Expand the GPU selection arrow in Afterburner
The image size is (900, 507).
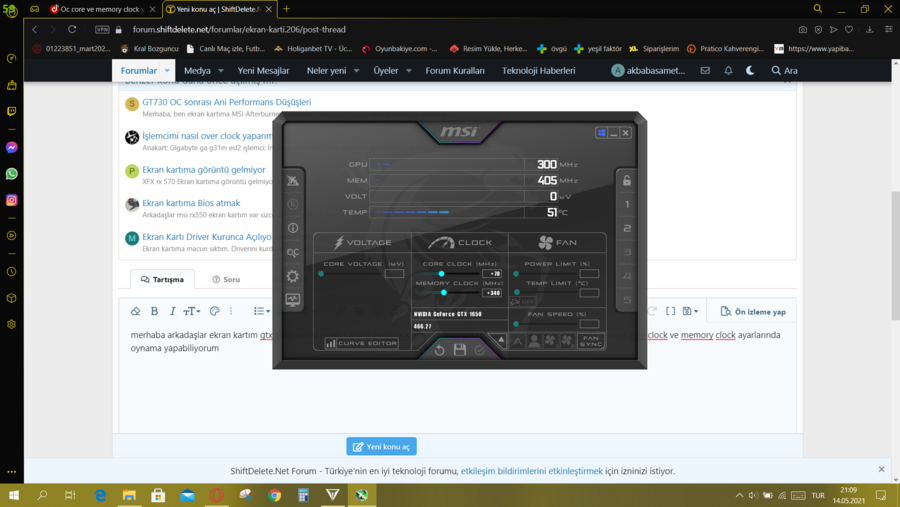tap(501, 340)
